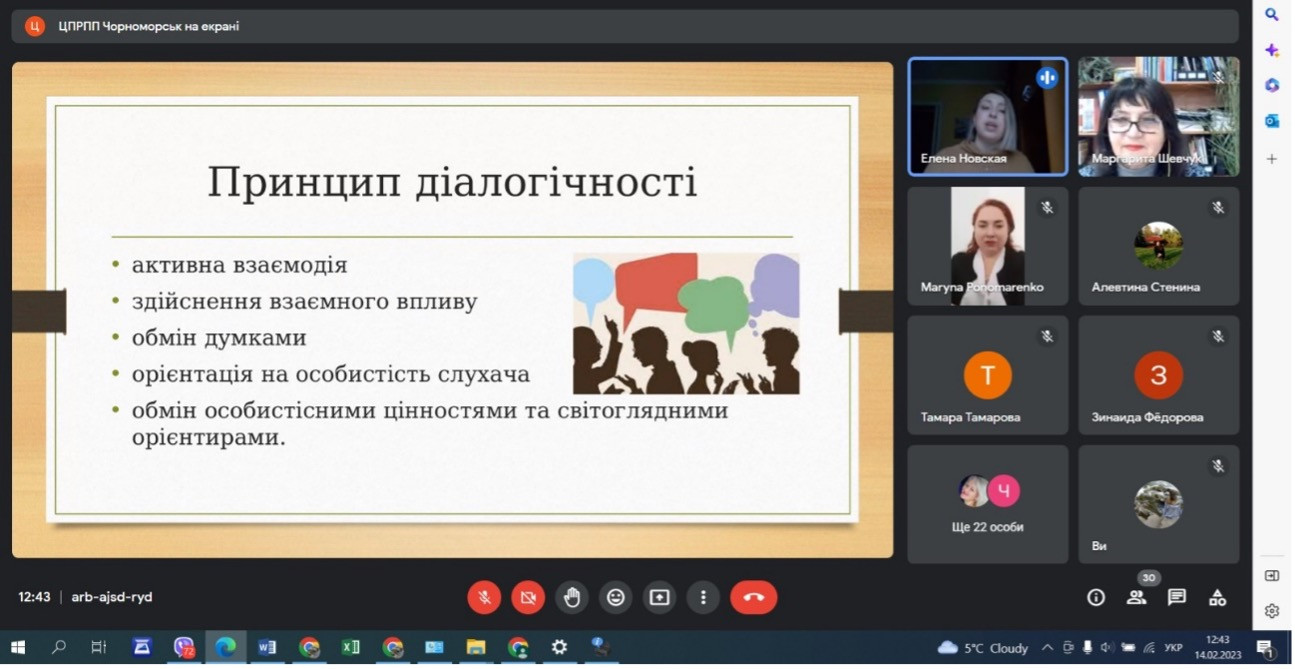
Task: Click Тамара Тамарова participant tile
Action: click(988, 375)
